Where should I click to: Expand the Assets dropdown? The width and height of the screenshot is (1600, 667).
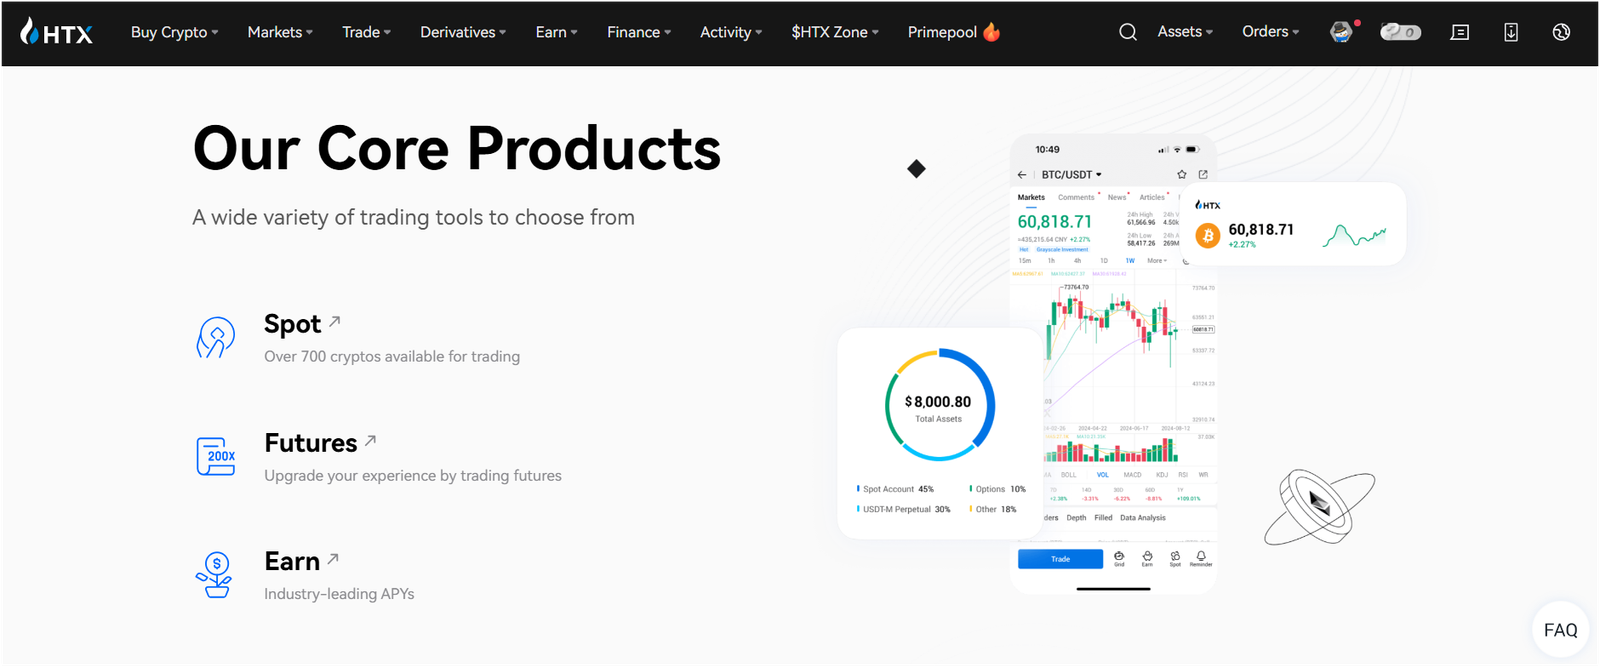[1185, 32]
